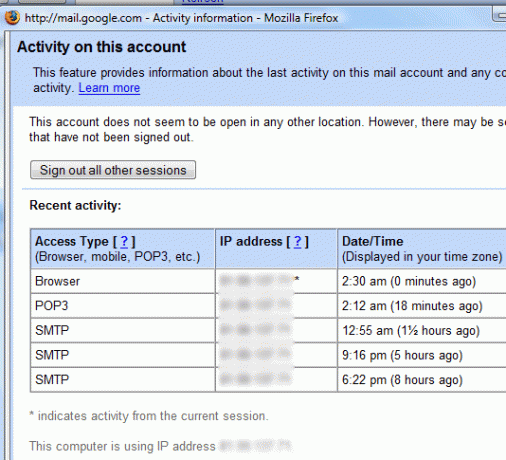Click the blurred IP in POP3 row

coord(256,305)
